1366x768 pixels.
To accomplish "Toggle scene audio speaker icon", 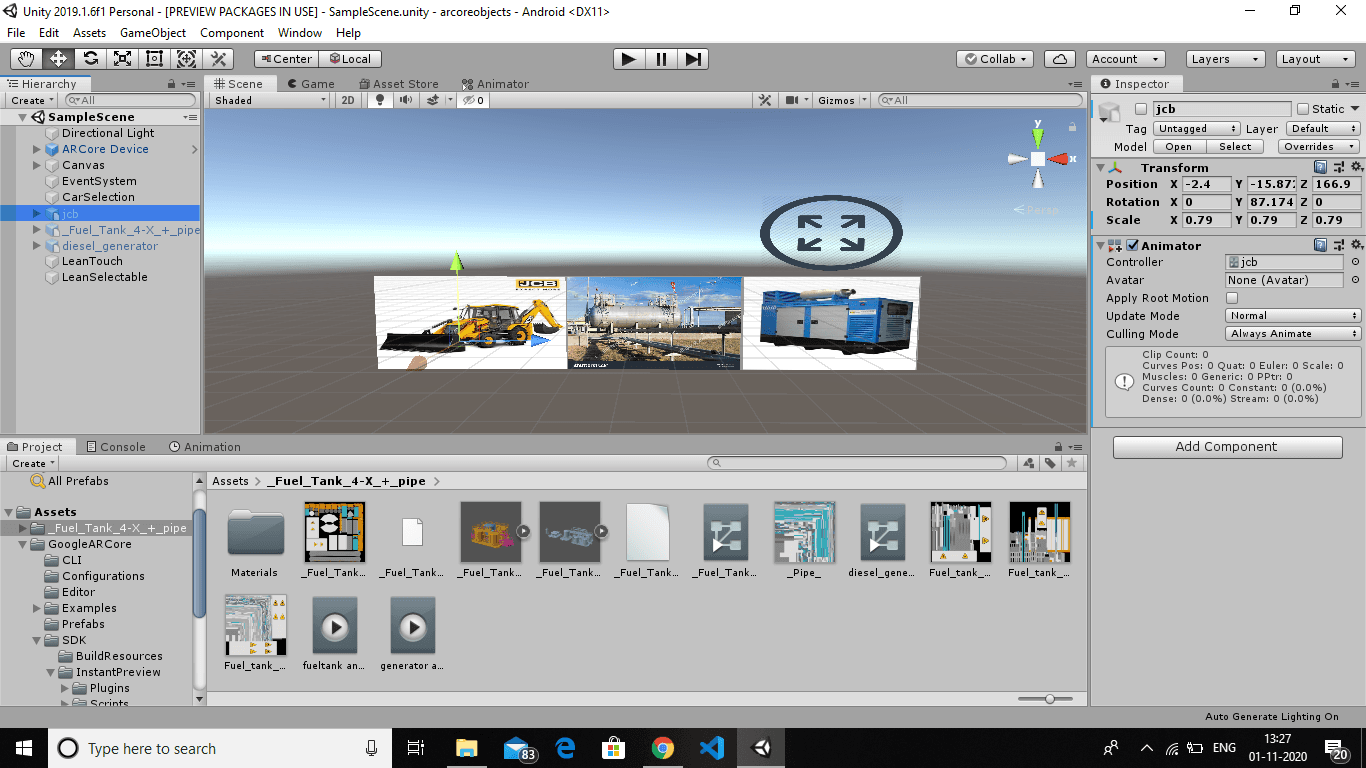I will click(x=406, y=100).
